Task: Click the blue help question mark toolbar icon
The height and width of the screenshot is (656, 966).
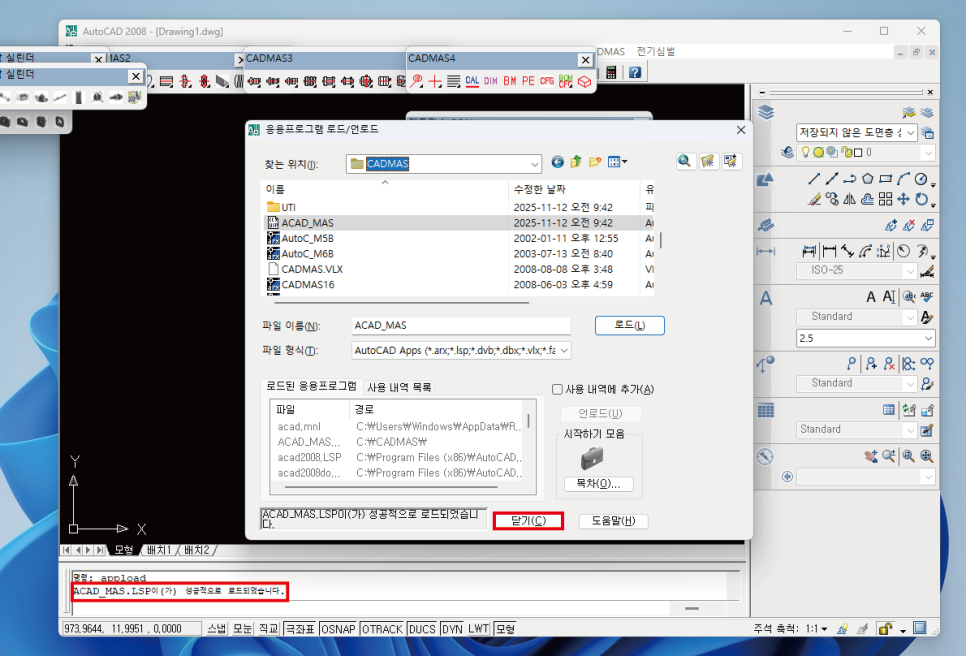Action: coord(635,73)
